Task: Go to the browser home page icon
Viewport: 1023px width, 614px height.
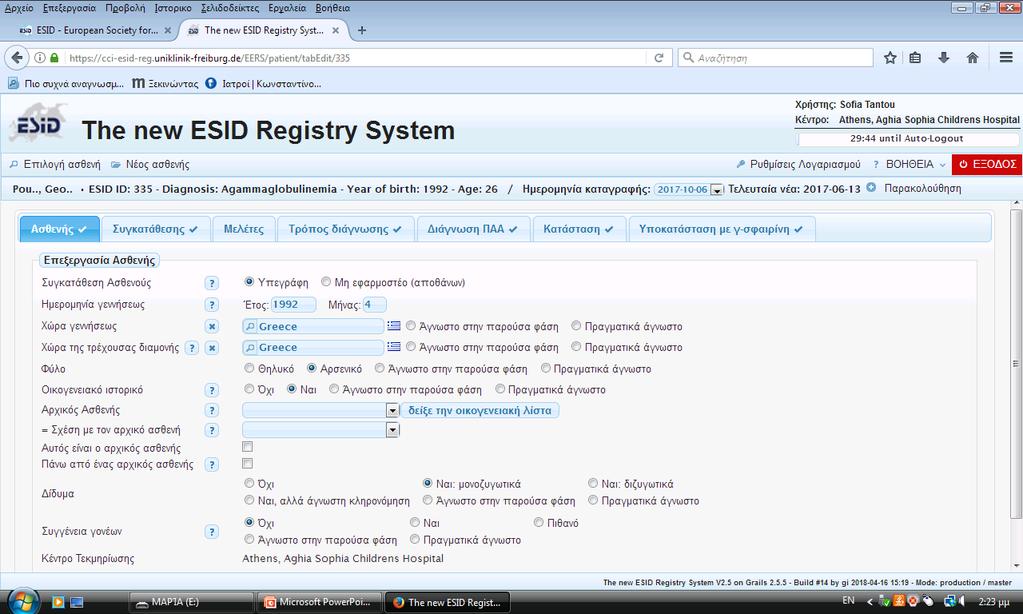Action: pyautogui.click(x=972, y=58)
